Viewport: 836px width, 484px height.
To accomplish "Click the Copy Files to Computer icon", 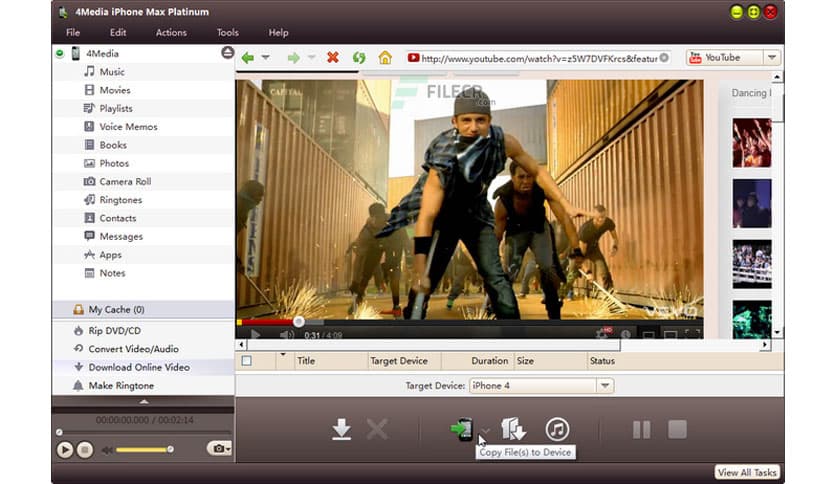I will [x=513, y=429].
